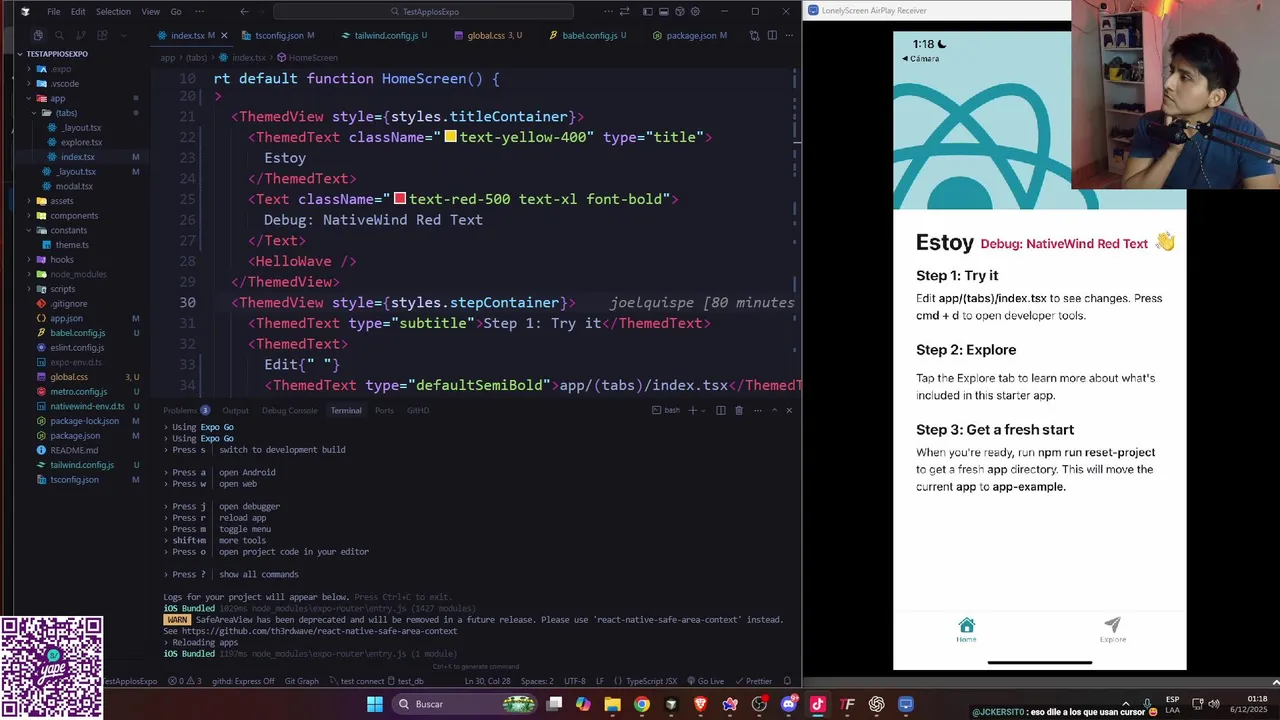Click the yellow-400 color swatch in code

click(451, 137)
